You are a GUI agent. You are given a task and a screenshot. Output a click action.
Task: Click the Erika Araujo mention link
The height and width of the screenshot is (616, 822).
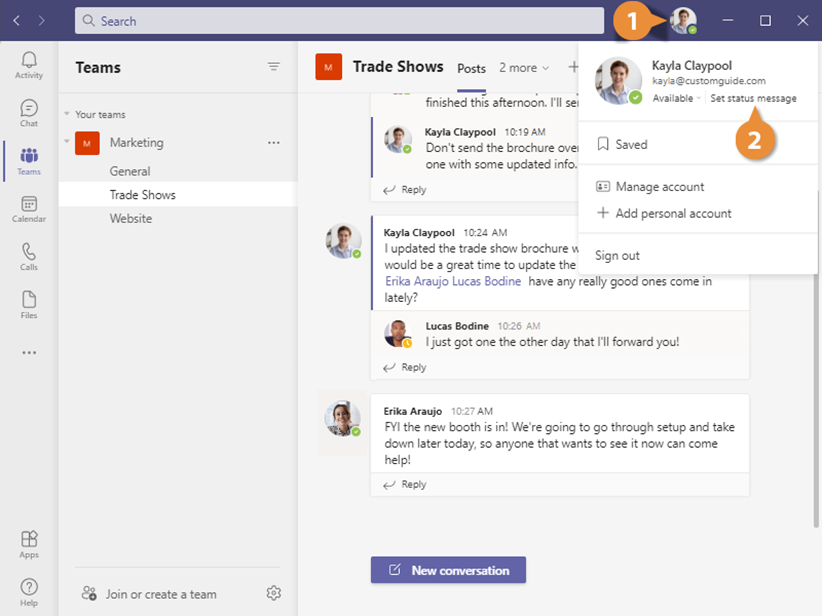click(x=417, y=281)
